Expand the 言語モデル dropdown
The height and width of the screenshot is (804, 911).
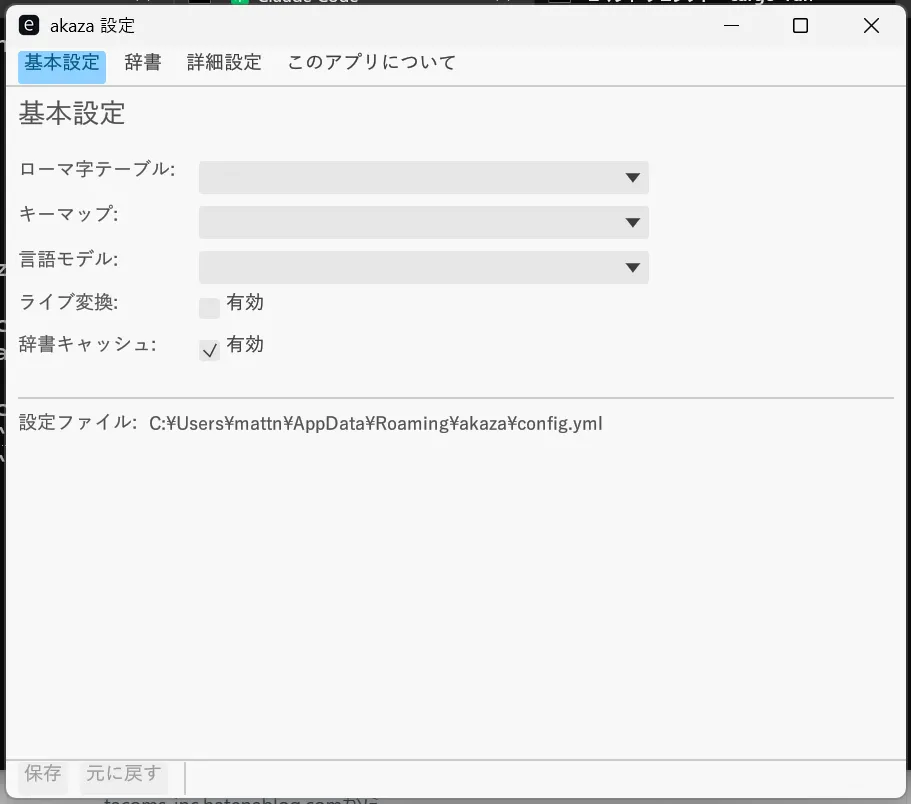pyautogui.click(x=424, y=267)
